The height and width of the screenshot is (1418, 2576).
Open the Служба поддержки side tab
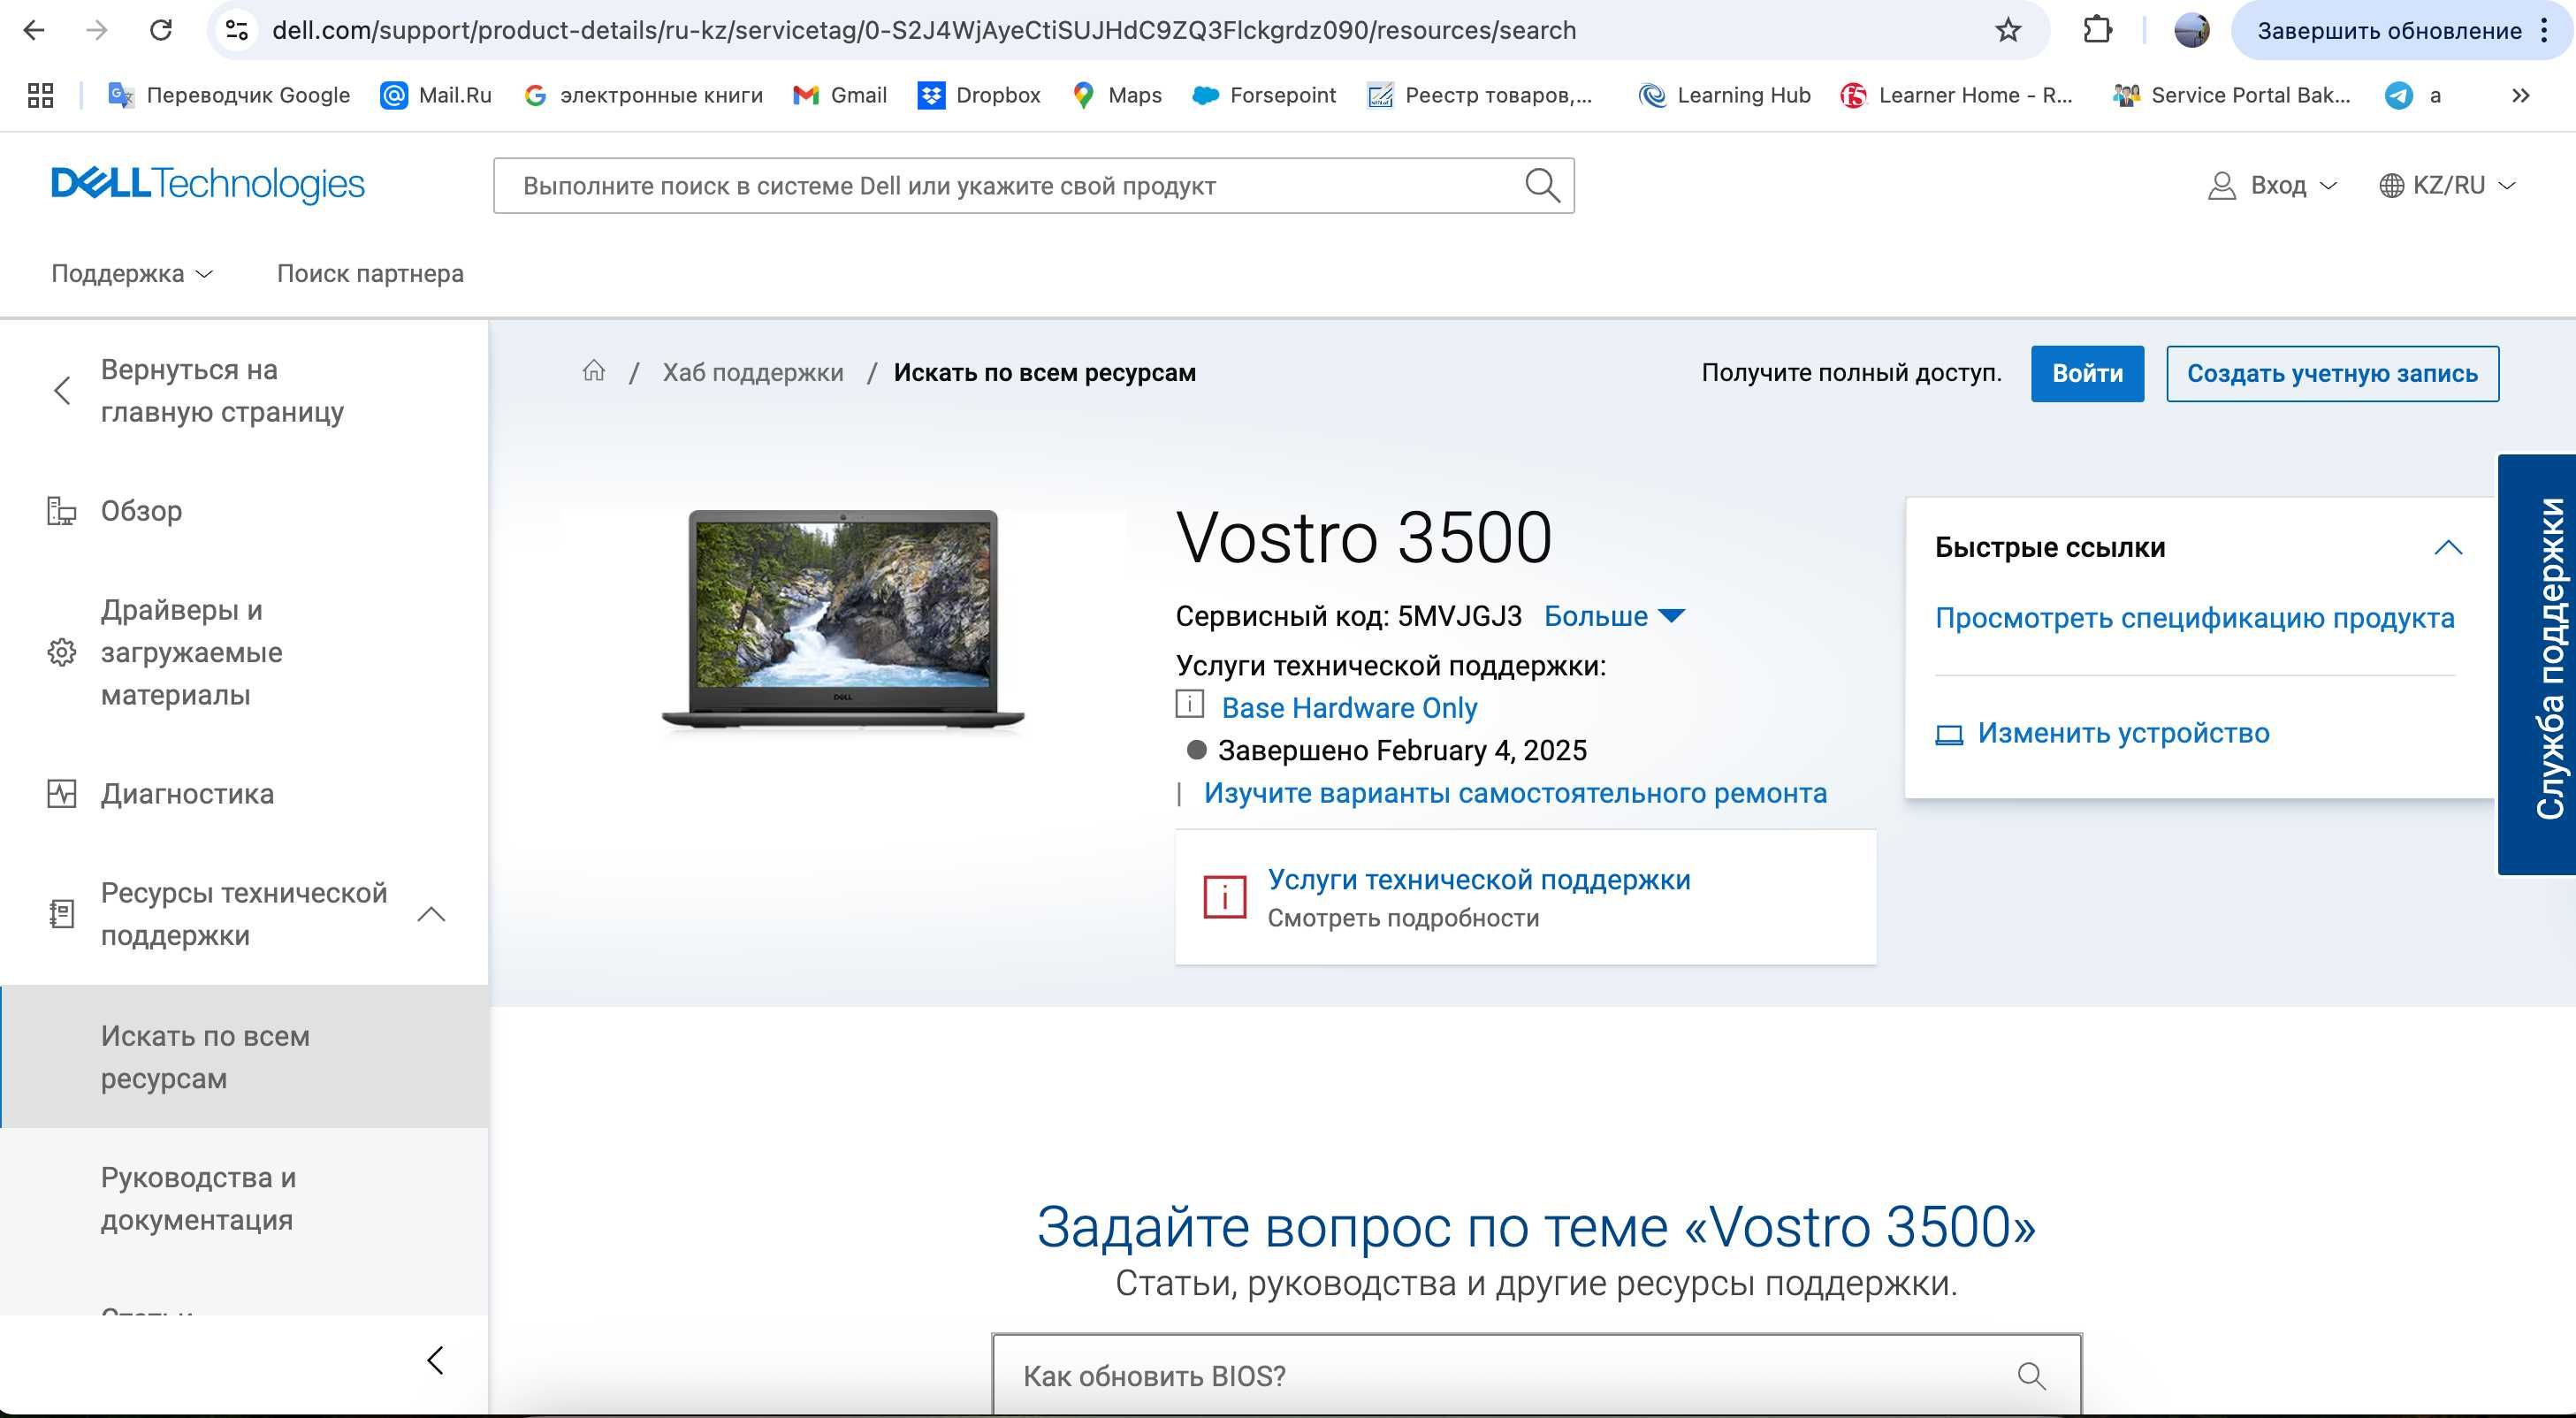tap(2537, 664)
